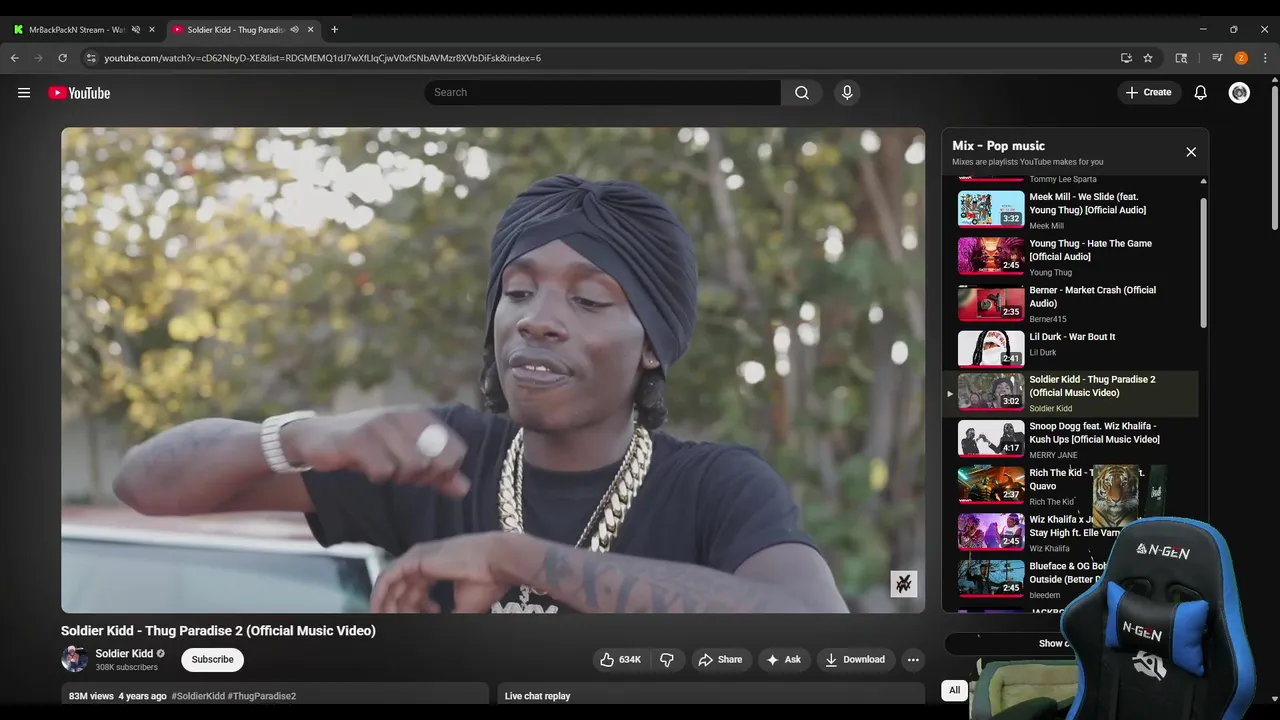
Task: Click the playlist panel scrollbar
Action: tap(1203, 262)
